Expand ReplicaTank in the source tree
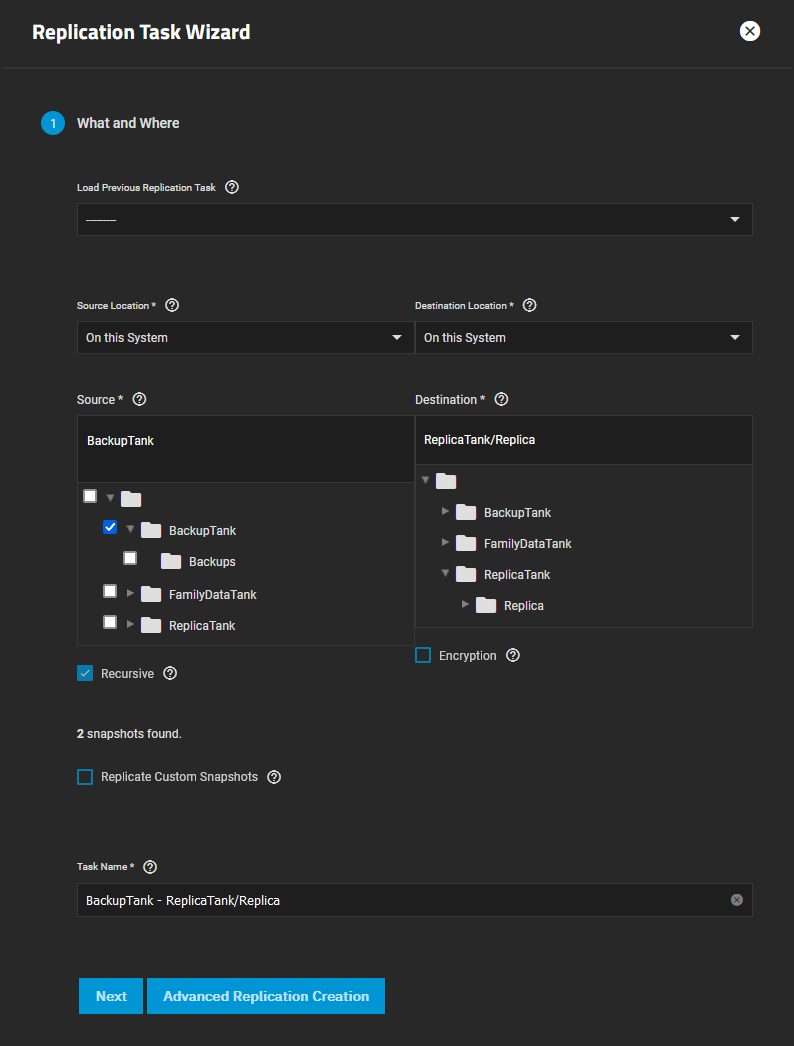 pyautogui.click(x=130, y=624)
